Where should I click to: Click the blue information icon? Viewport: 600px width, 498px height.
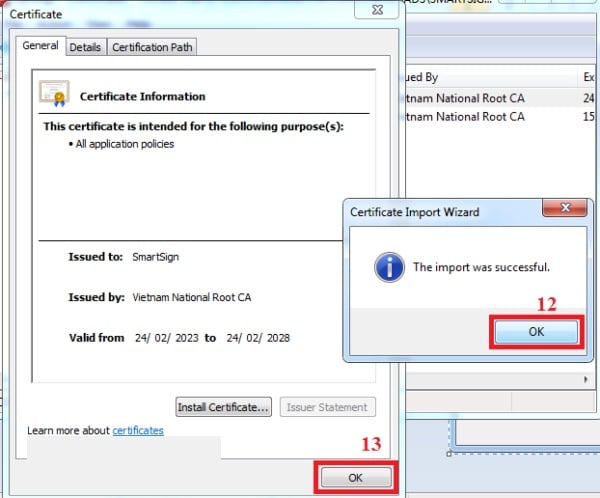[389, 267]
